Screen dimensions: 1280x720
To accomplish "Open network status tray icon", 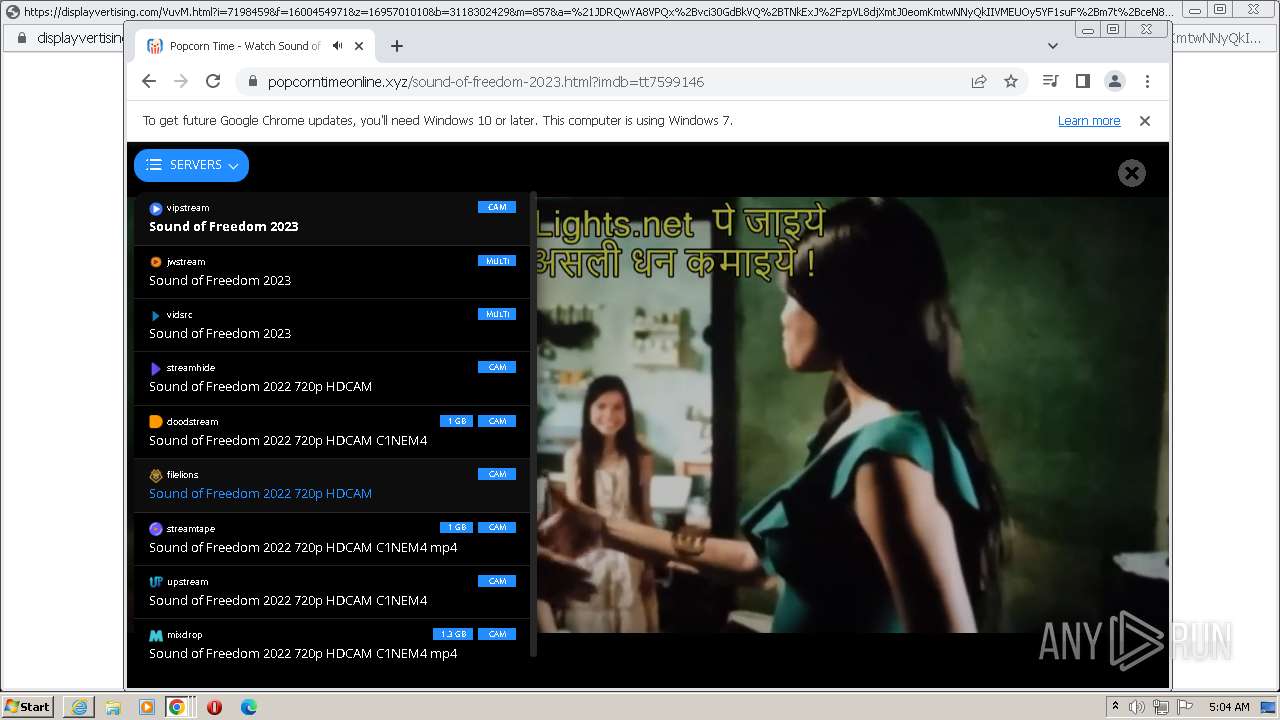I will 1161,707.
